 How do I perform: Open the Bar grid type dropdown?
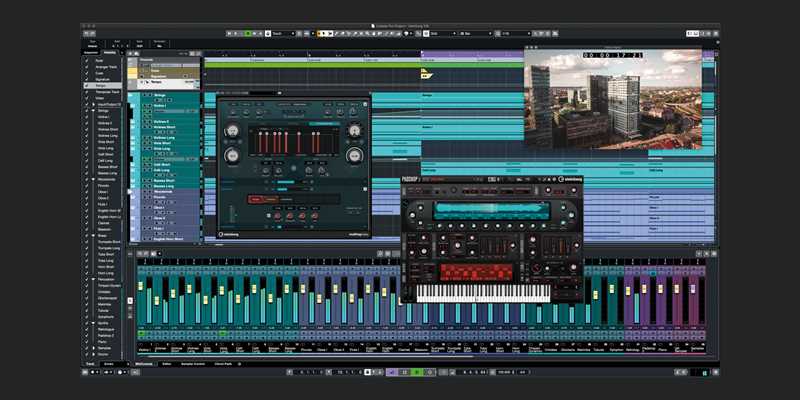point(476,34)
